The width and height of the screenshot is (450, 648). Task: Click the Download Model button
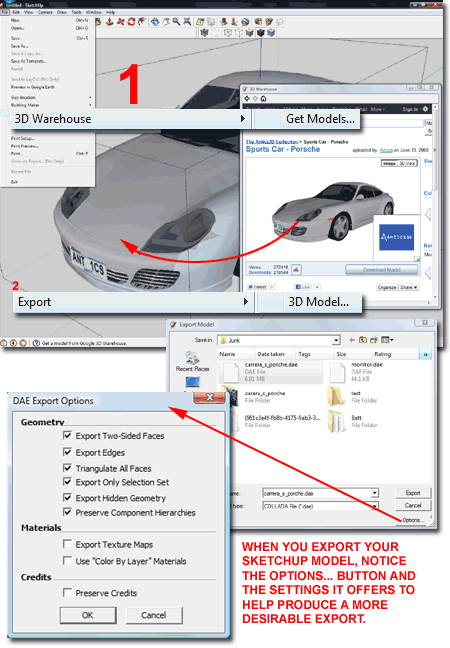381,269
